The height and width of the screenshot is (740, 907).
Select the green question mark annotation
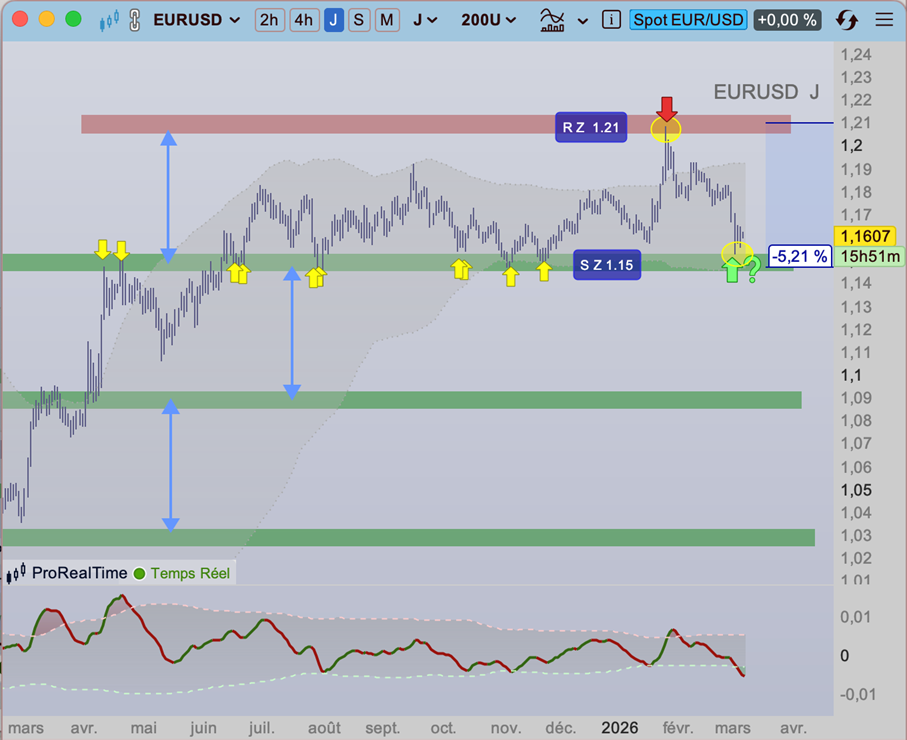click(x=753, y=270)
